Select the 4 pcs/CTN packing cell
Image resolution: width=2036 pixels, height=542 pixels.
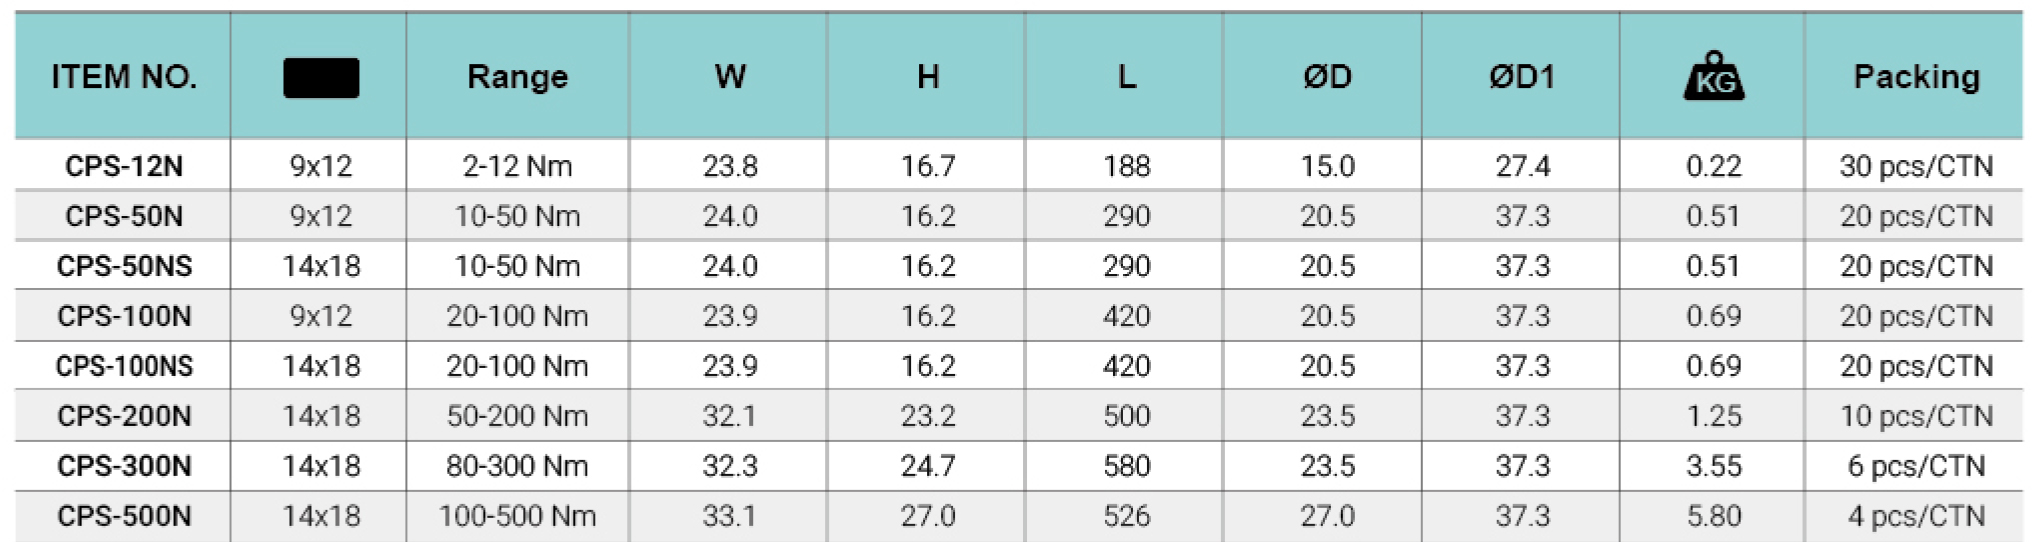tap(1916, 516)
